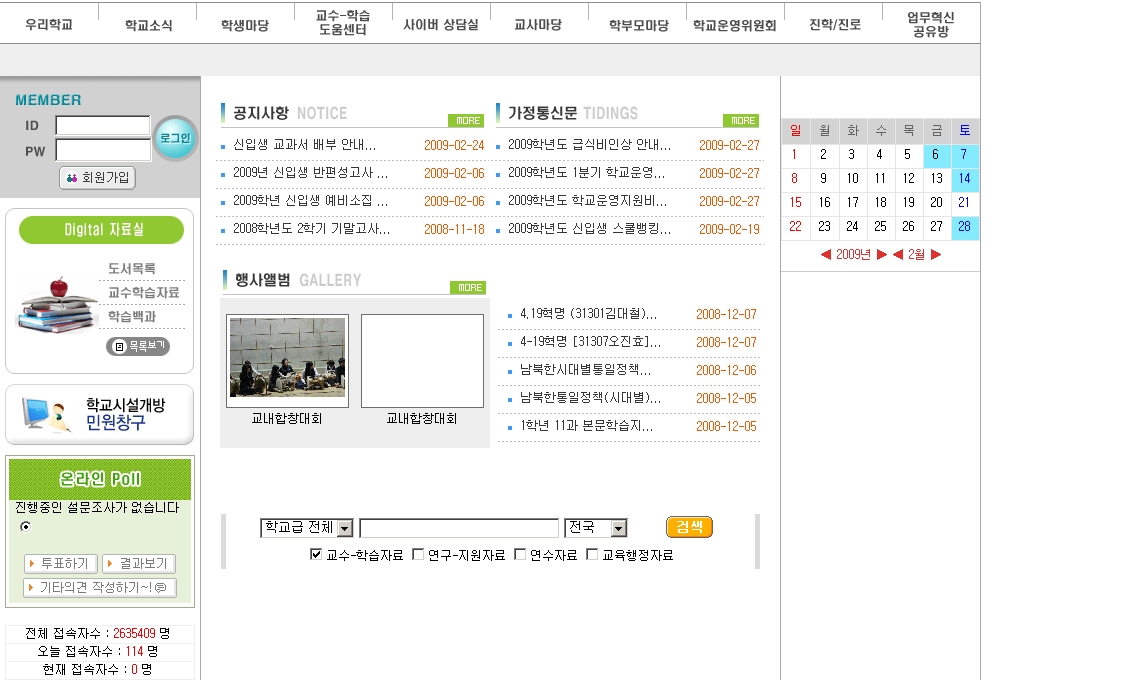Open MORE icon beside 가정통신문 Tidings
1132x680 pixels.
740,120
